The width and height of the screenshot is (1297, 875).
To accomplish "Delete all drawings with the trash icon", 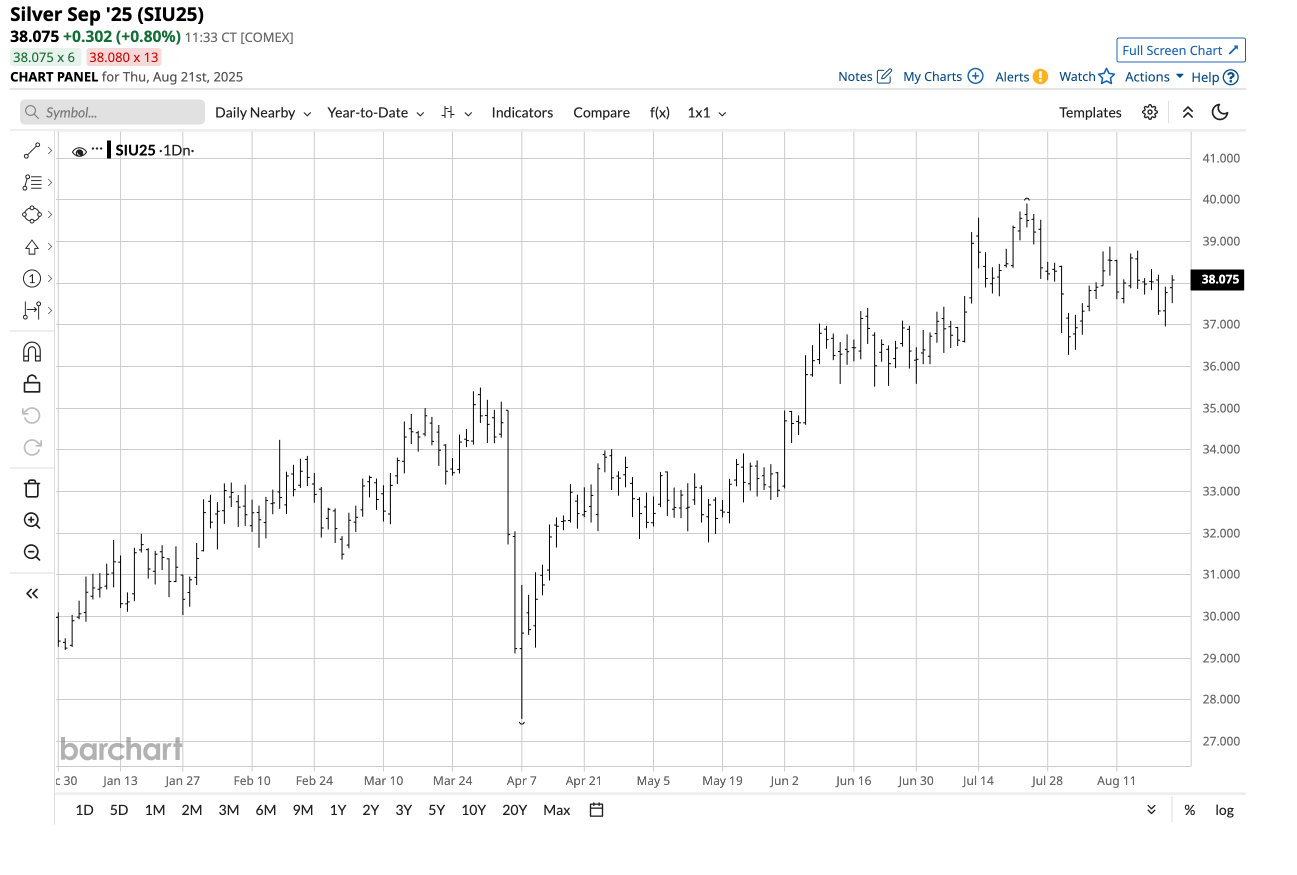I will tap(31, 487).
